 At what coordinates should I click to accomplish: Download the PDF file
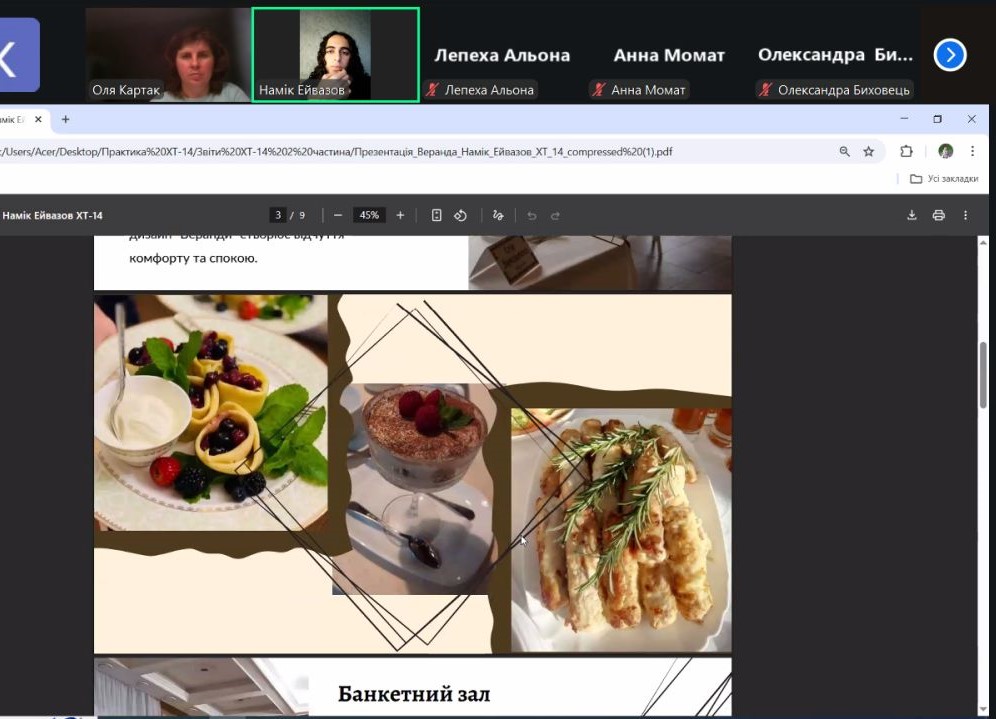click(912, 215)
